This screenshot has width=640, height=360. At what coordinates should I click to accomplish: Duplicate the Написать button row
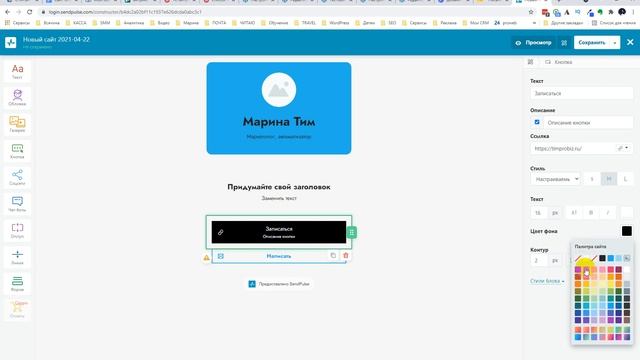pyautogui.click(x=333, y=256)
